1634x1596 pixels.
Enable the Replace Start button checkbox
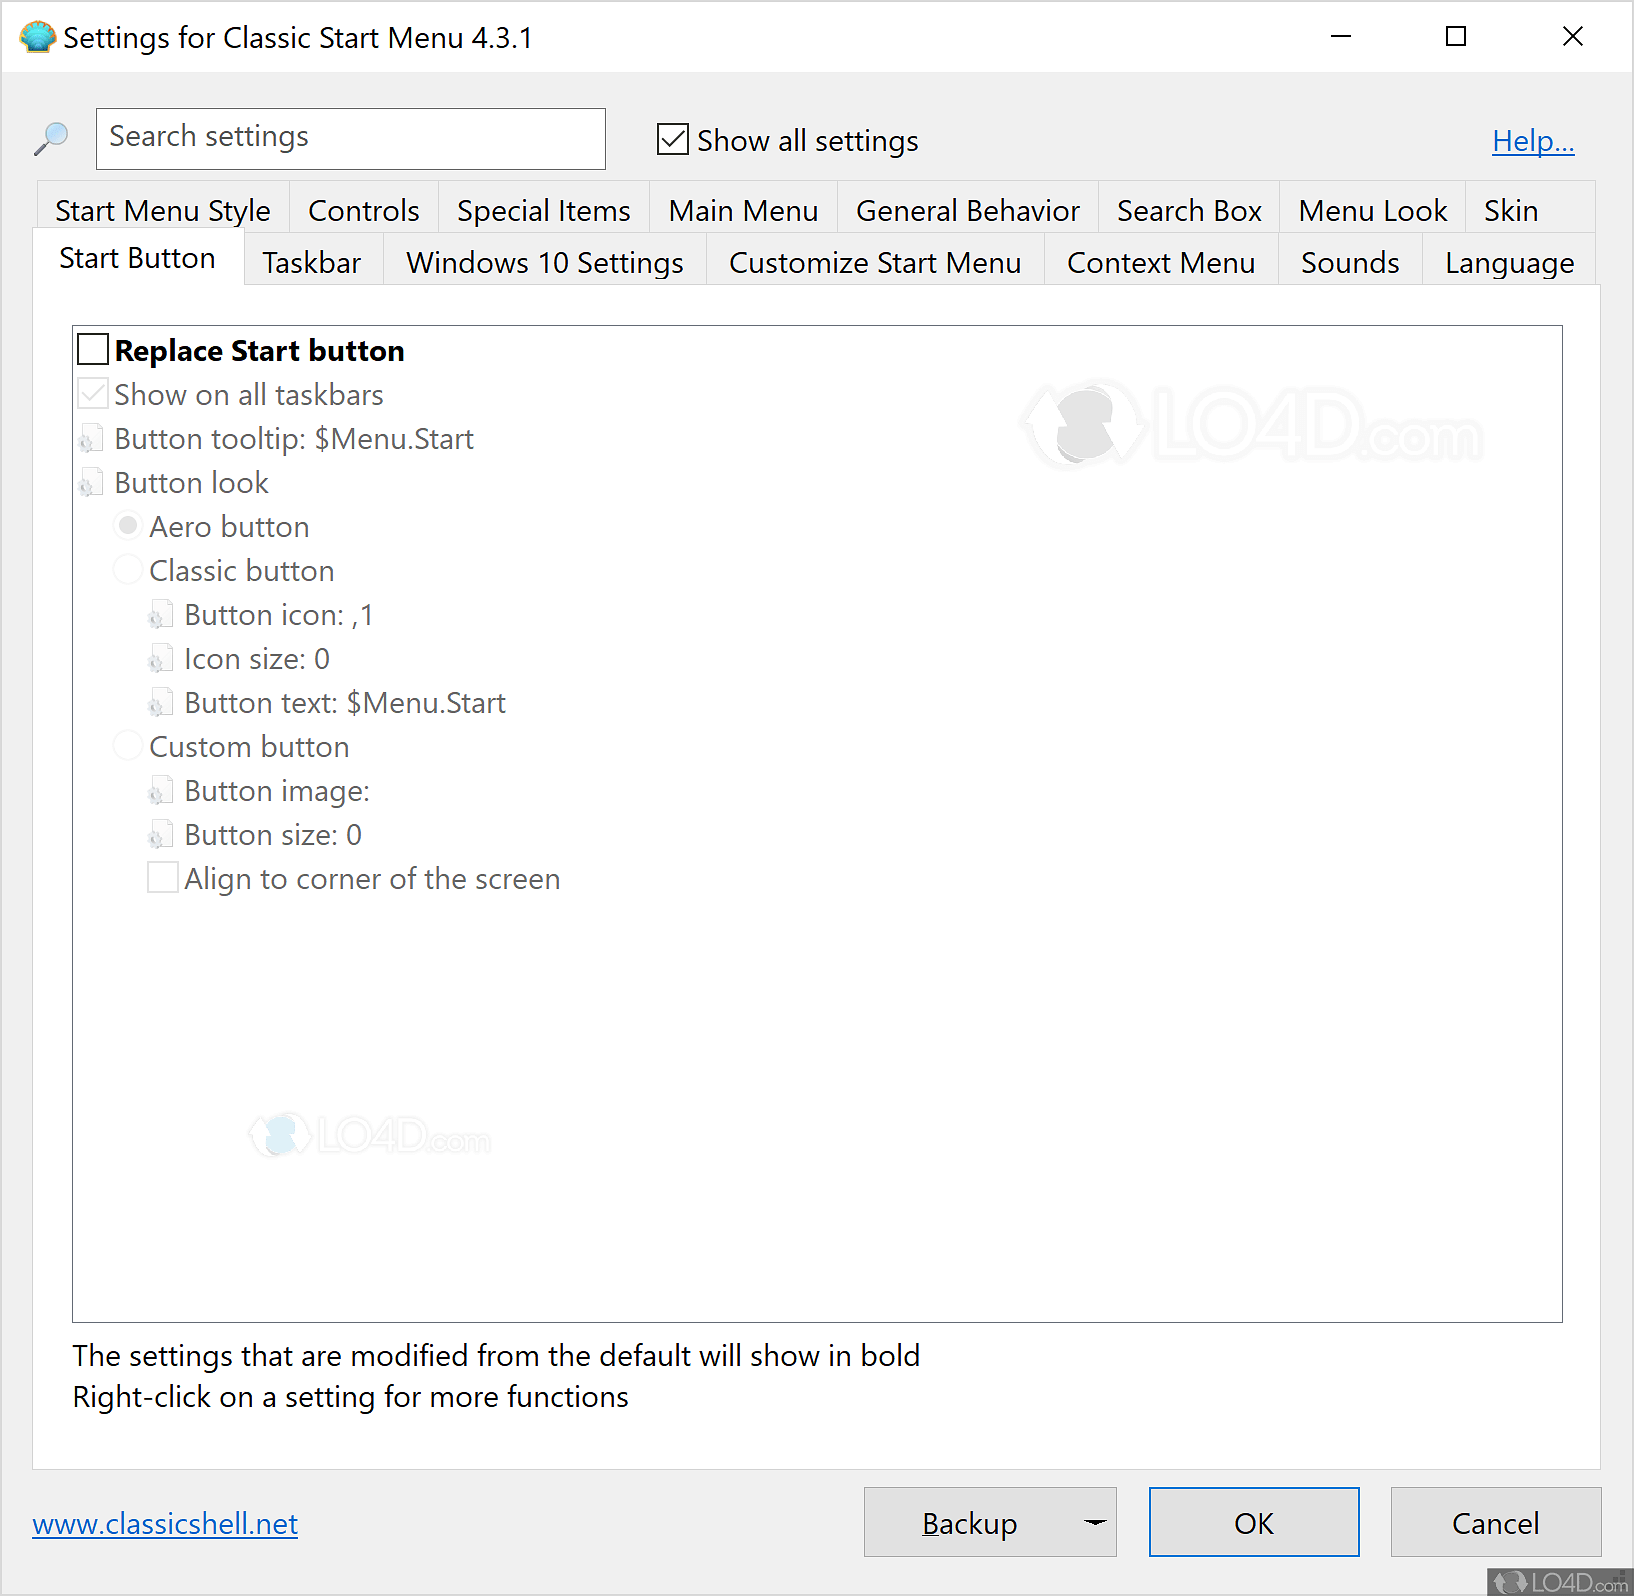93,349
